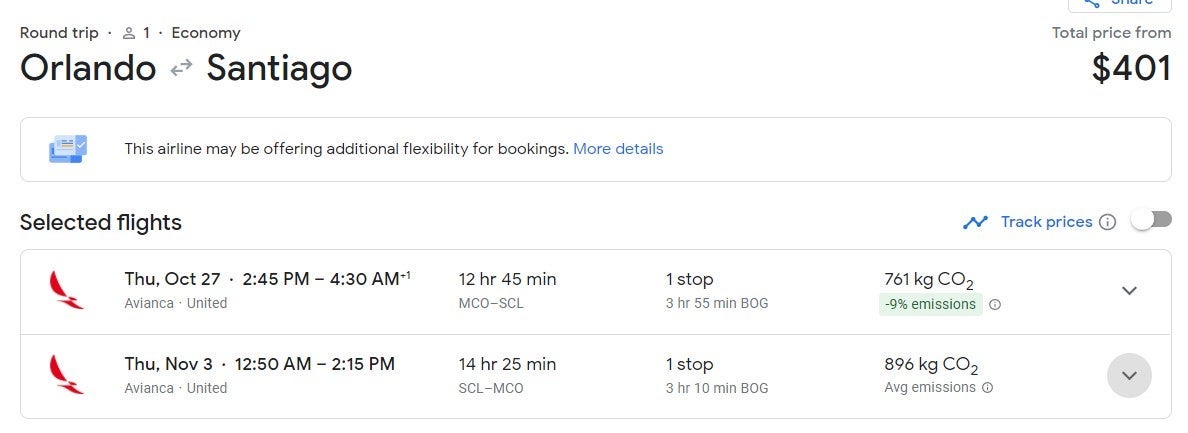The height and width of the screenshot is (433, 1188).
Task: Click the $401 total price
Action: (x=1131, y=69)
